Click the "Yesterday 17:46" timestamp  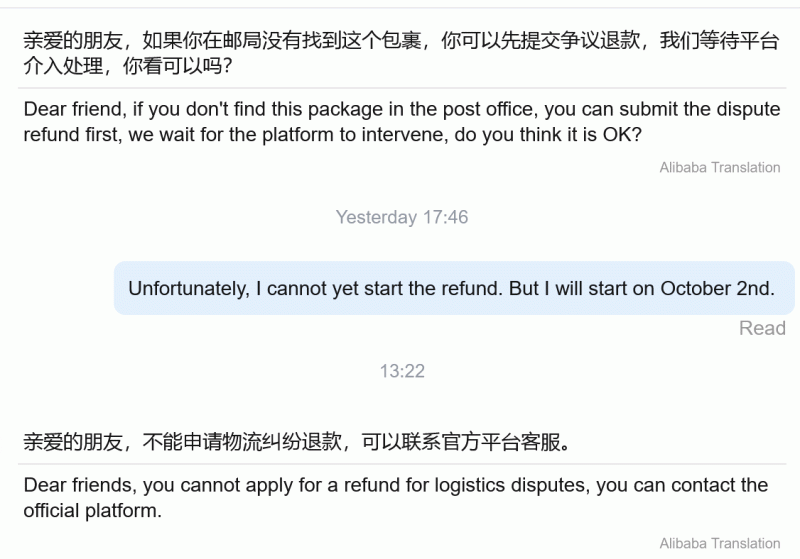(x=401, y=217)
